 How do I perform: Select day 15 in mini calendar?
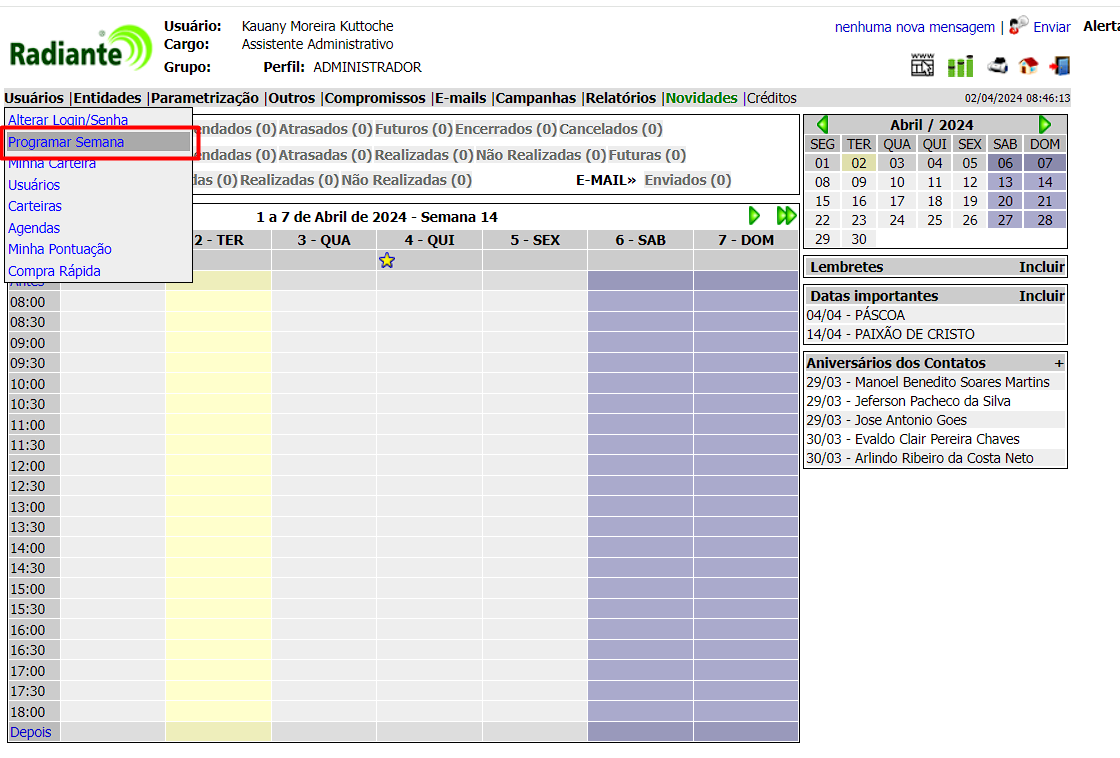[x=822, y=201]
